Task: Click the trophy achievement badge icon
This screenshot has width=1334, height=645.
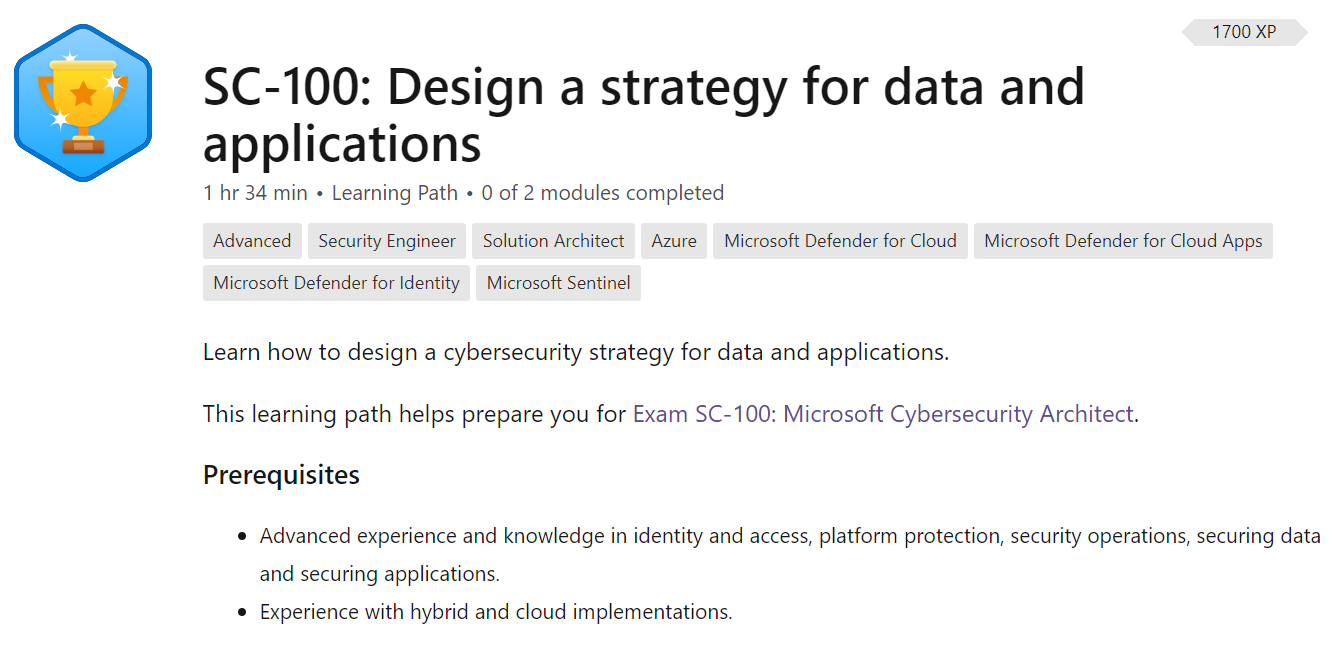Action: [83, 103]
